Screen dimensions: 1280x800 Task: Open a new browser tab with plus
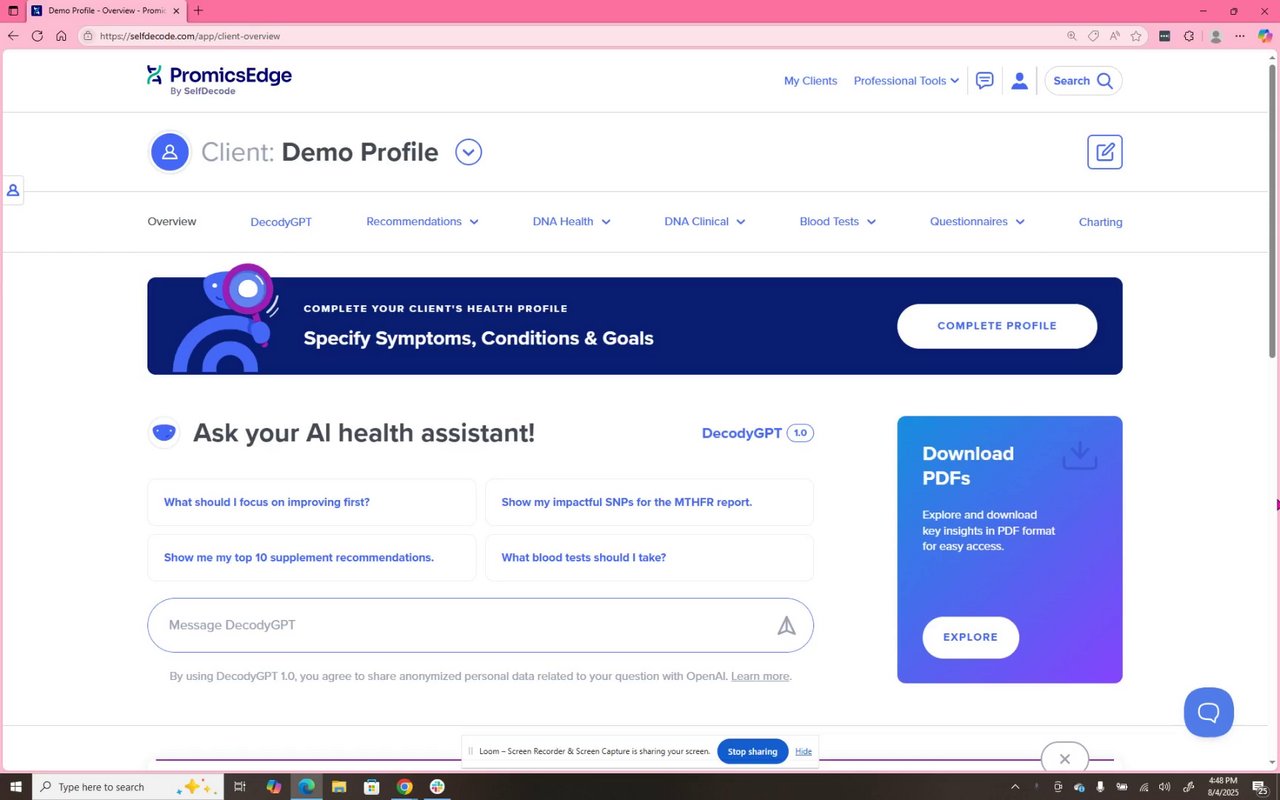pyautogui.click(x=198, y=11)
